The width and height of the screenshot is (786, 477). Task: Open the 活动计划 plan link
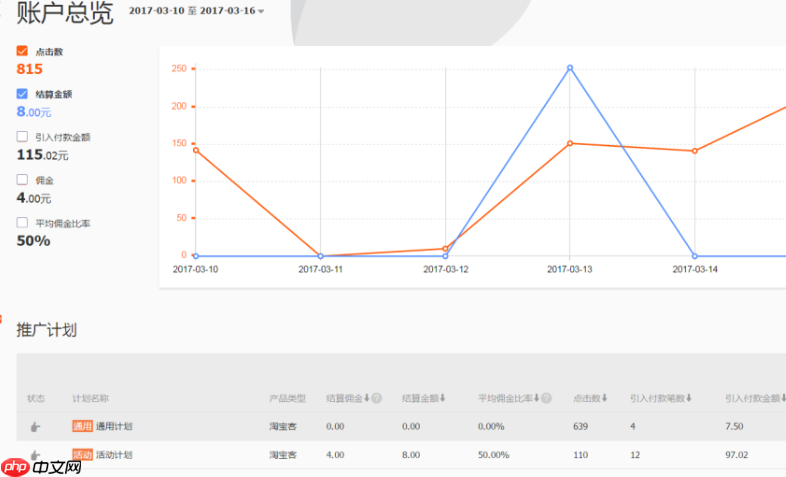tap(113, 455)
